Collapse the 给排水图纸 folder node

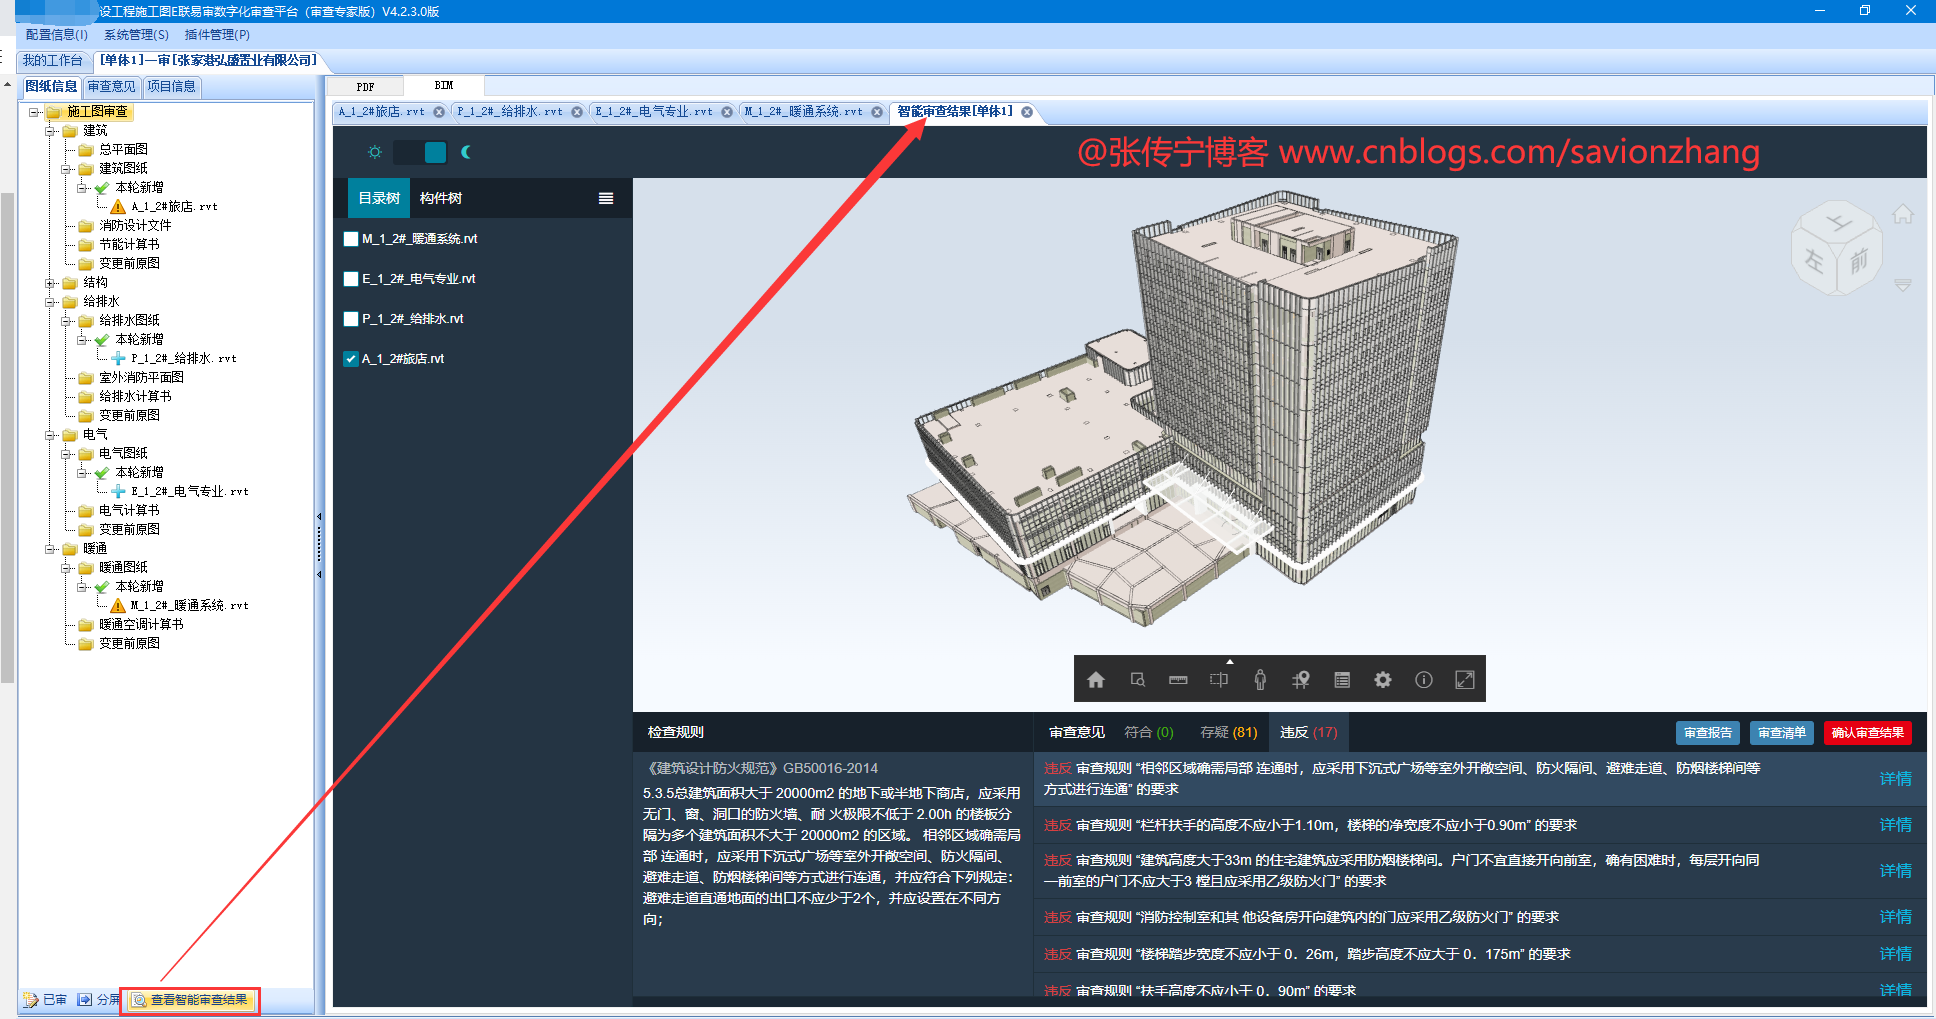pos(66,321)
